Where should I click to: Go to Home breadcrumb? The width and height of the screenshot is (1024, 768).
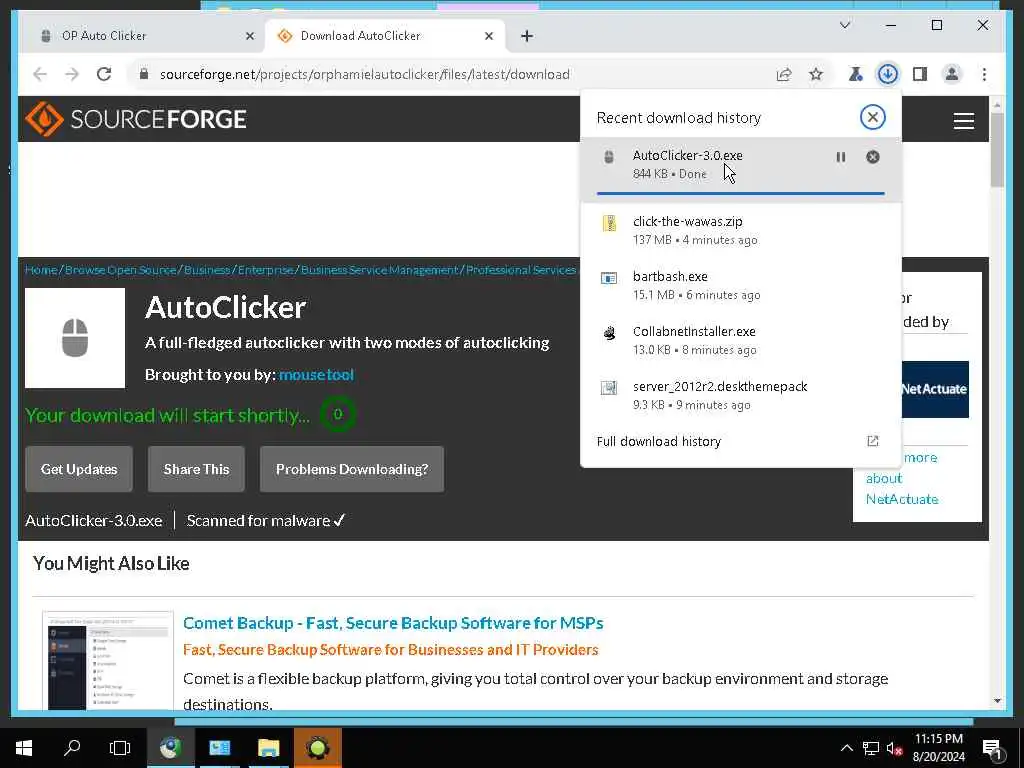(x=40, y=270)
